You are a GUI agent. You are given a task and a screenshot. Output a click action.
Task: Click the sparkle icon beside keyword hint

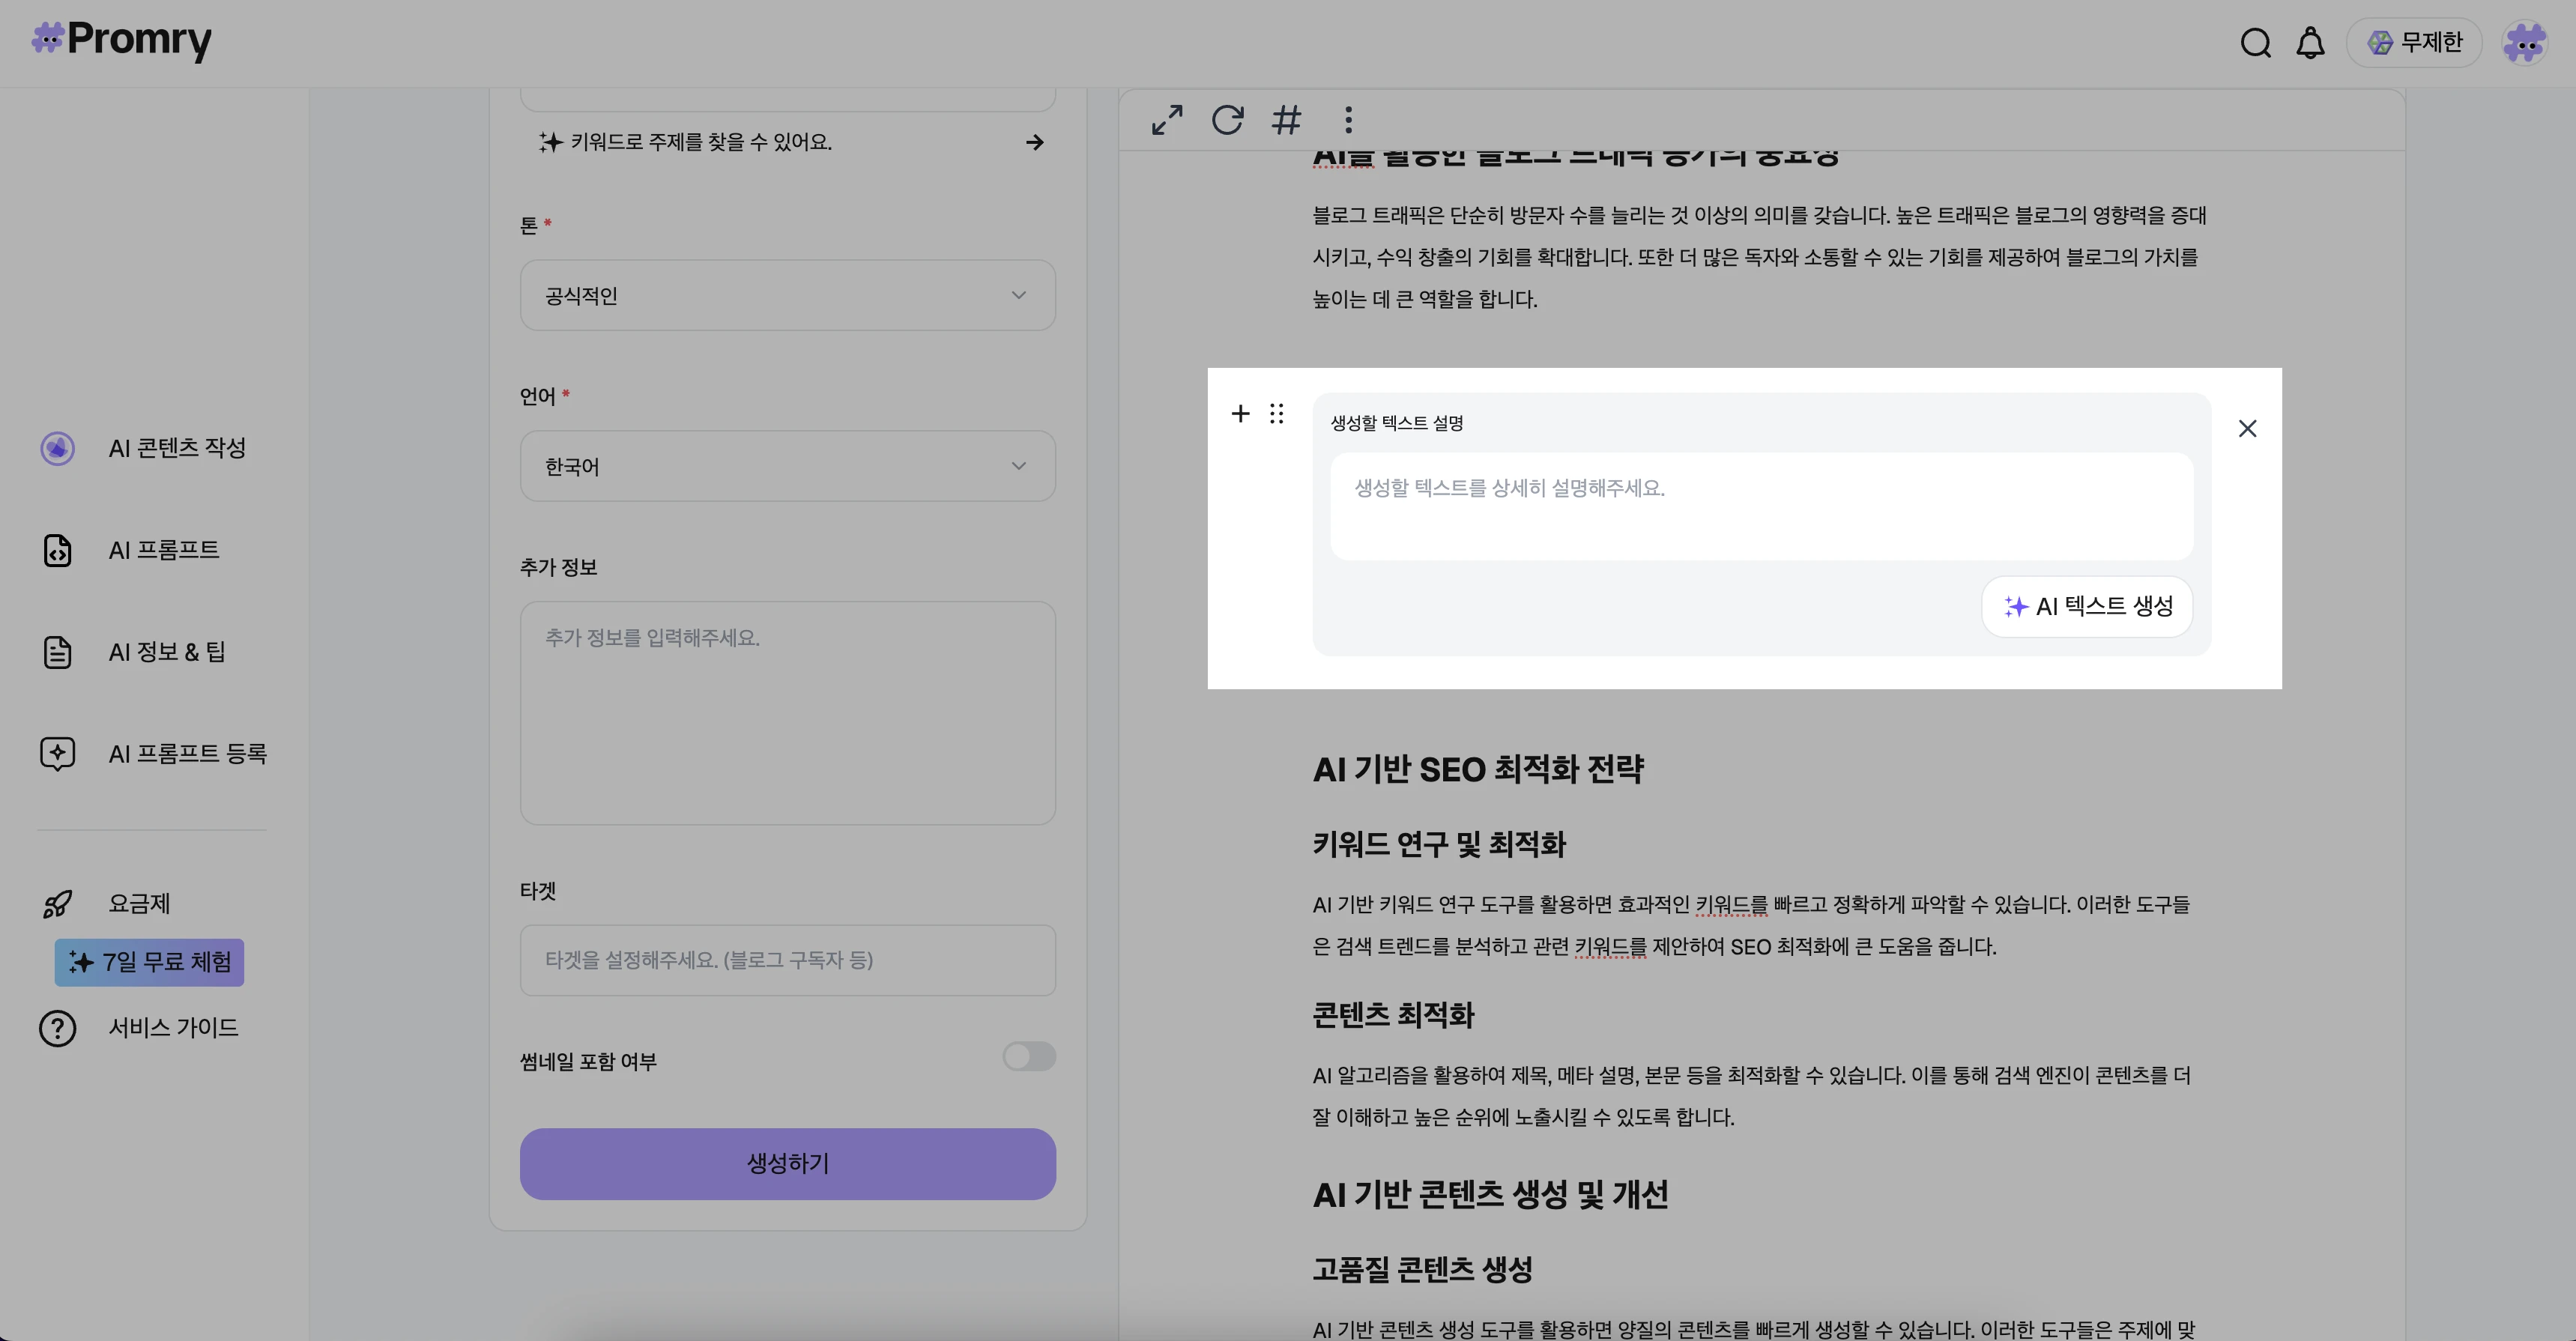point(550,142)
